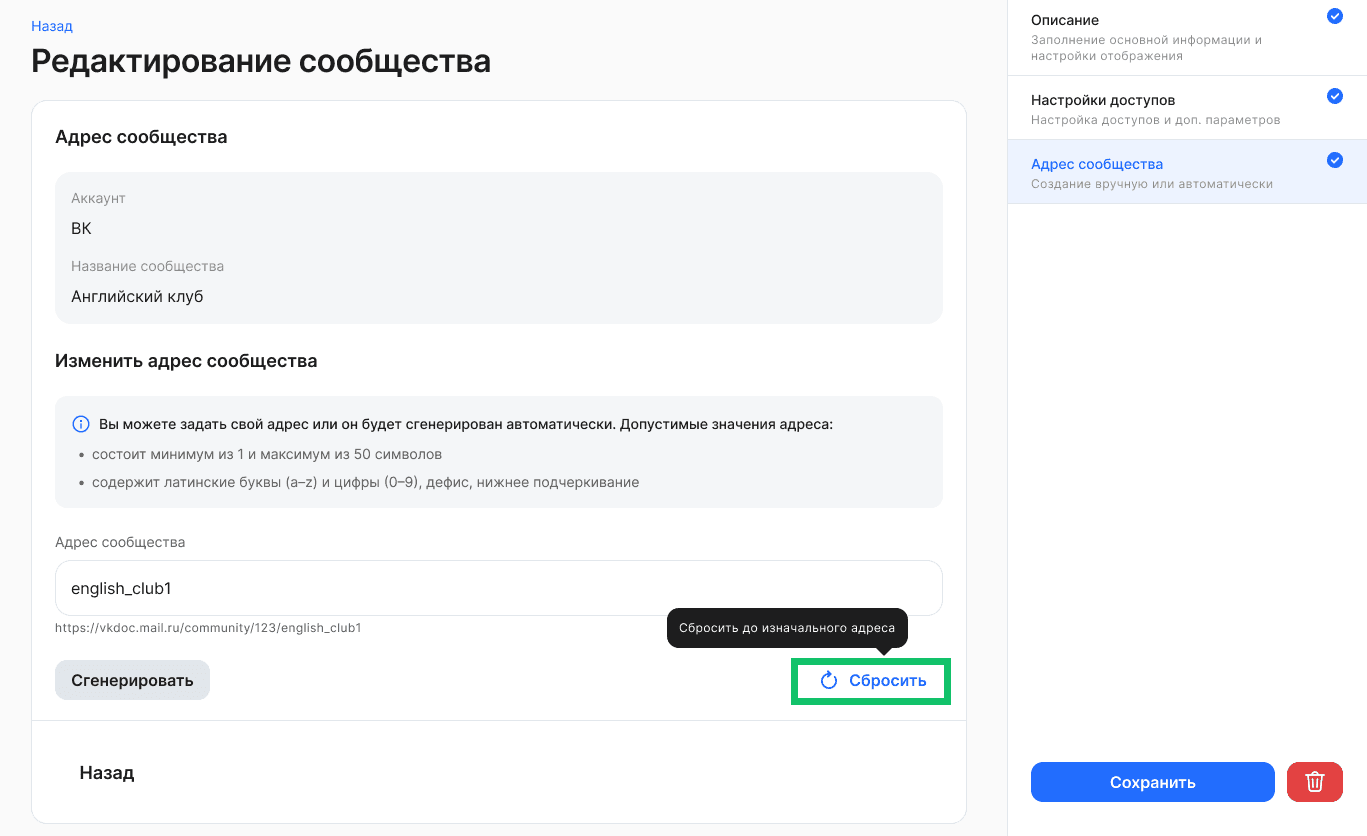Click the Назад link at the top
1367x836 pixels.
(x=51, y=25)
